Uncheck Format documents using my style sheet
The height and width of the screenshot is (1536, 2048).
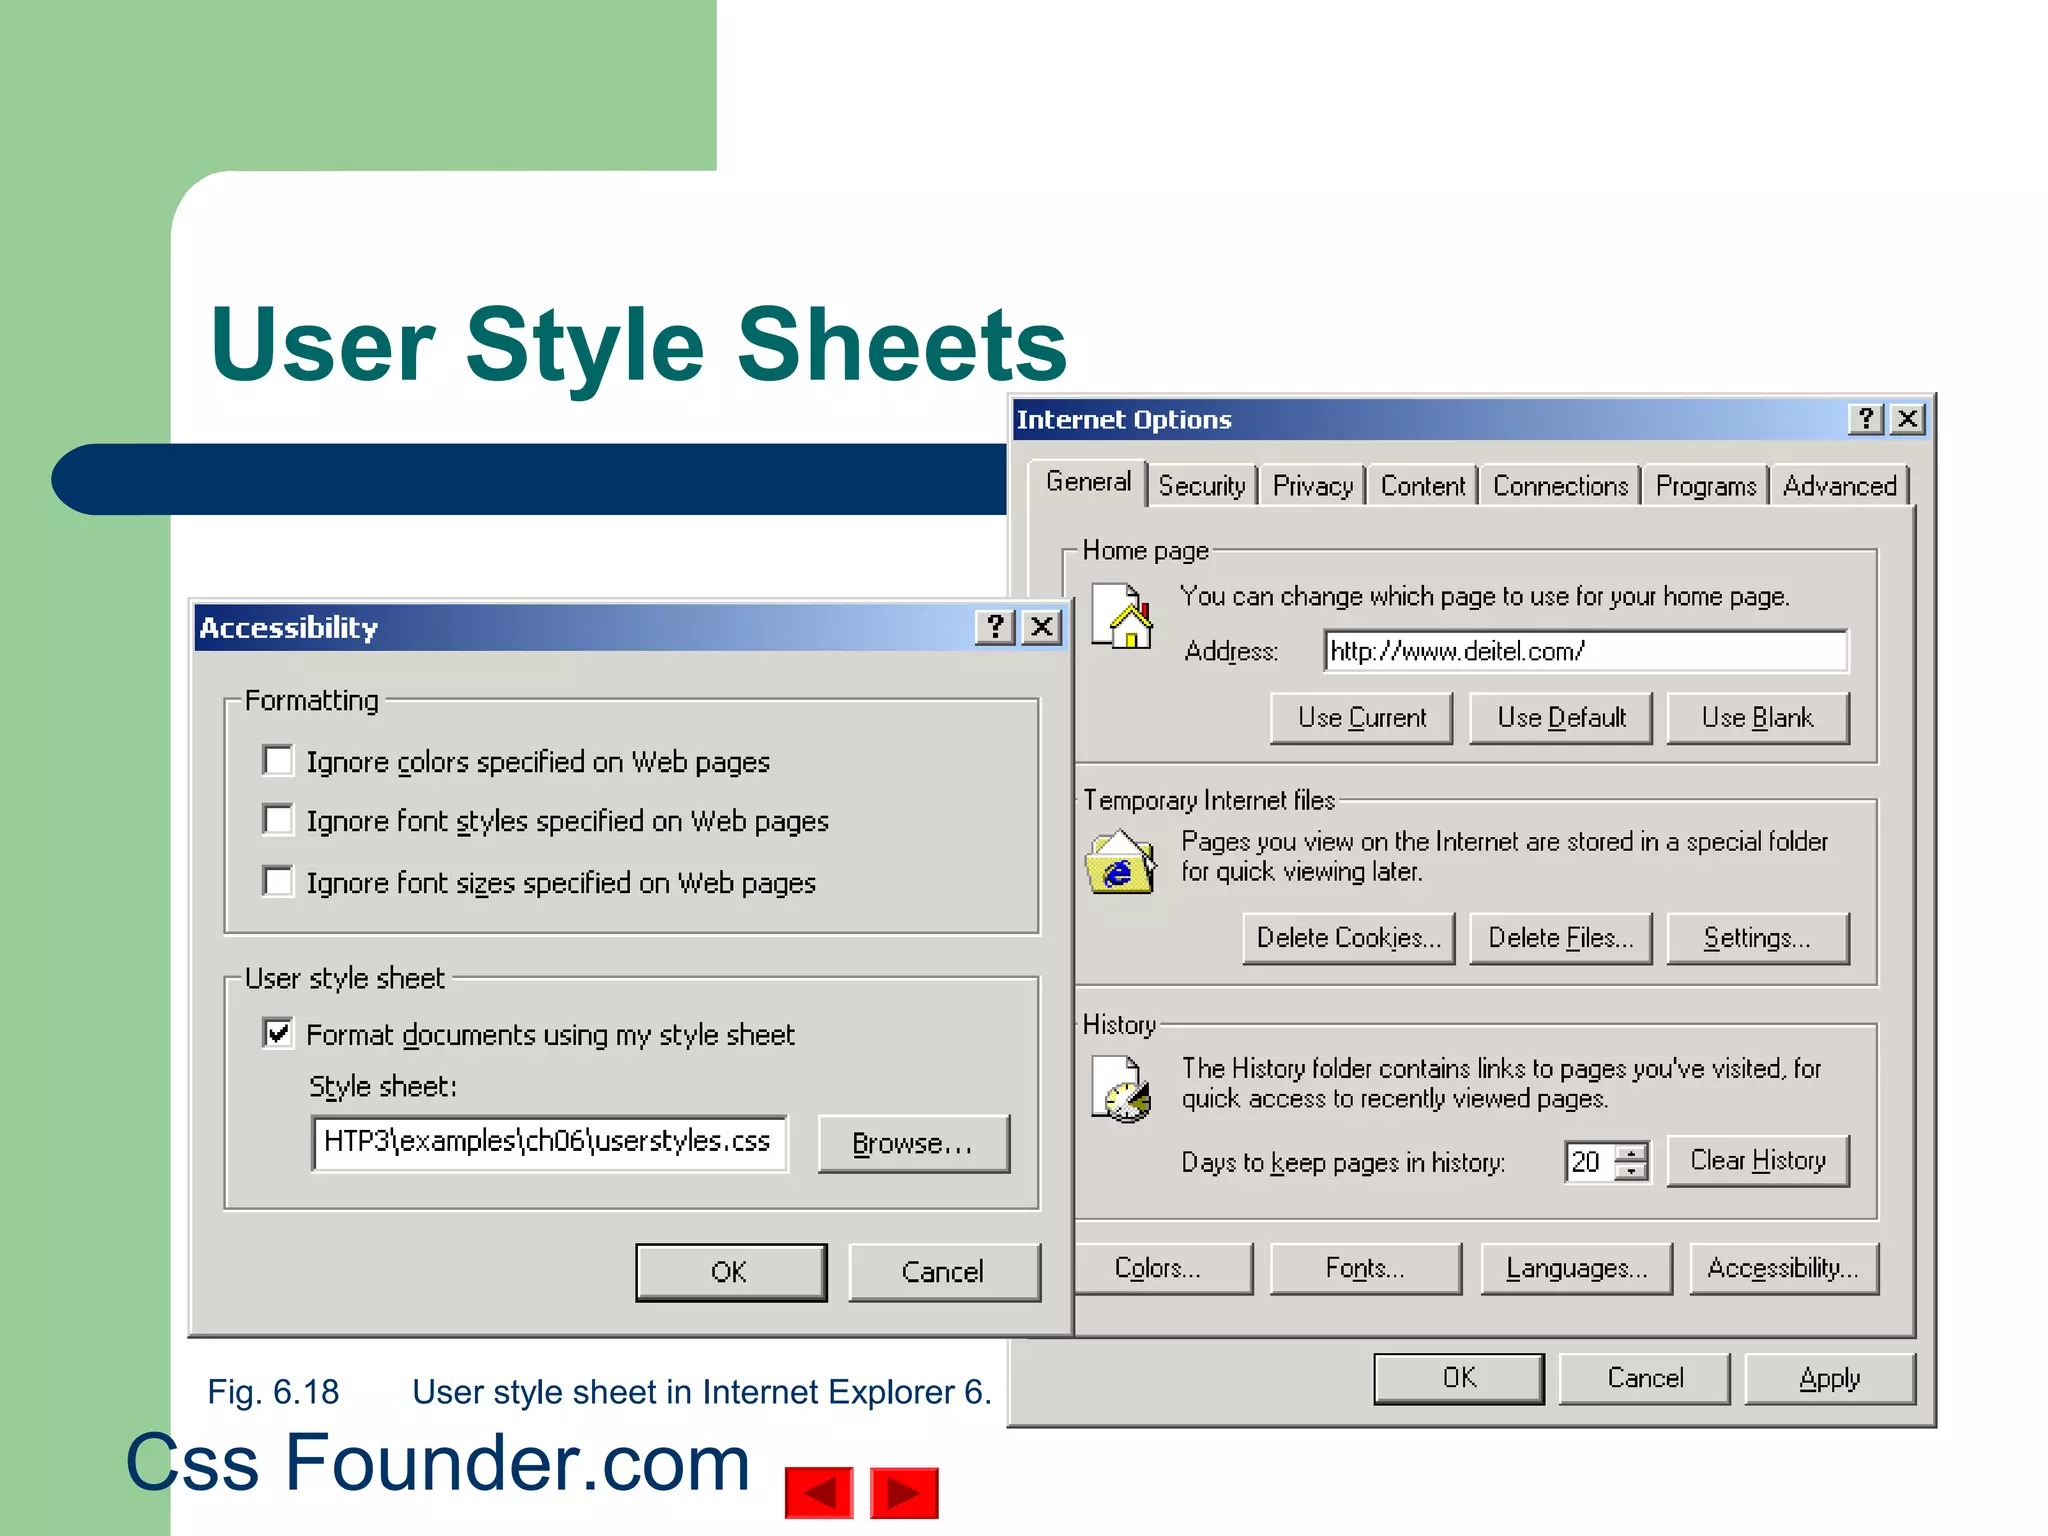tap(278, 1033)
